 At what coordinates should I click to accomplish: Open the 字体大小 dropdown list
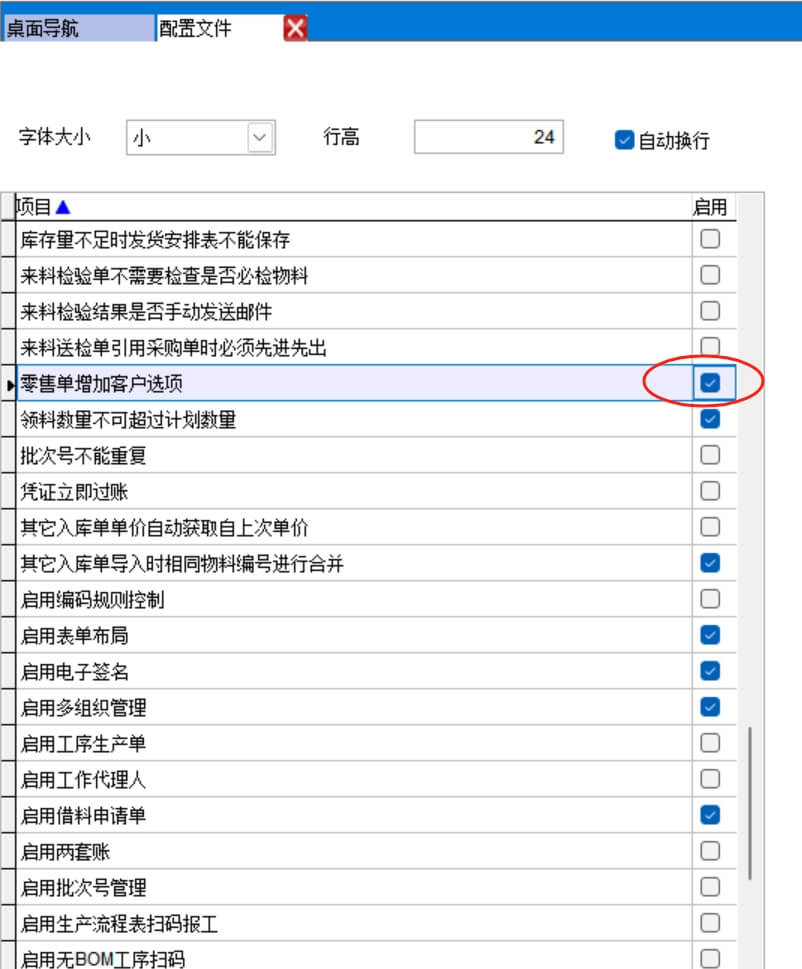tap(260, 138)
